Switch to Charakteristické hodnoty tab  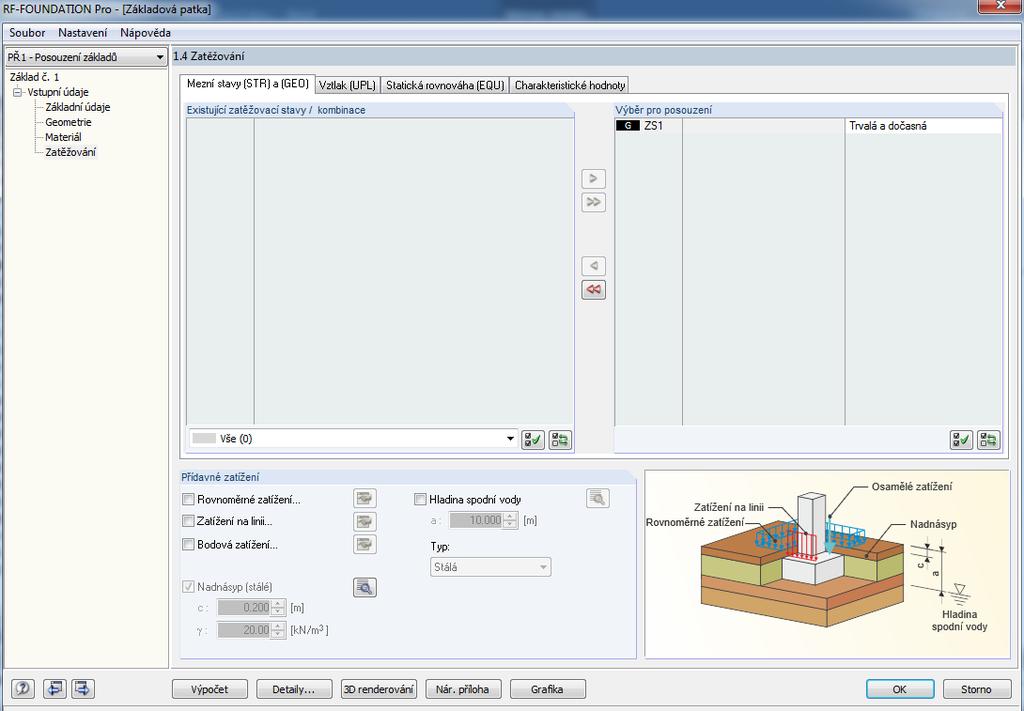[569, 85]
